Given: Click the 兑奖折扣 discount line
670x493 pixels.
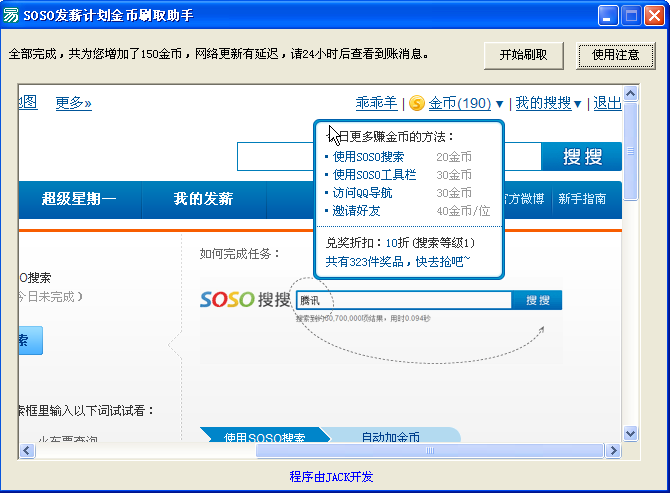Looking at the screenshot, I should pyautogui.click(x=400, y=243).
